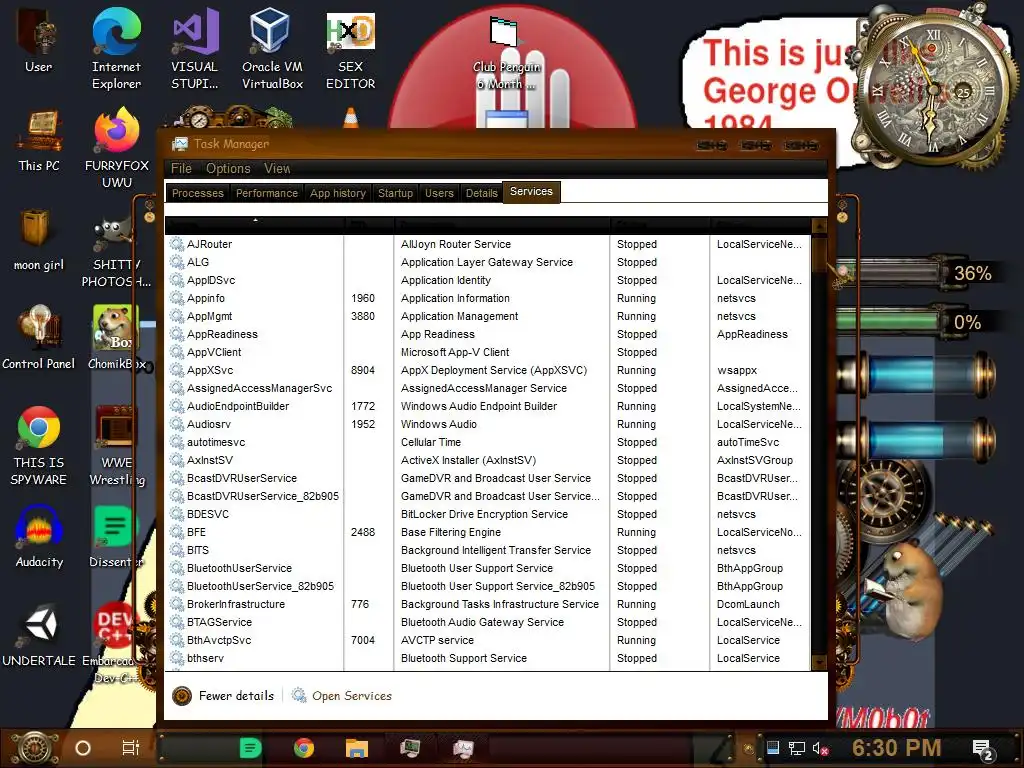
Task: Open Internet Explorer Edge desktop icon
Action: click(x=116, y=49)
